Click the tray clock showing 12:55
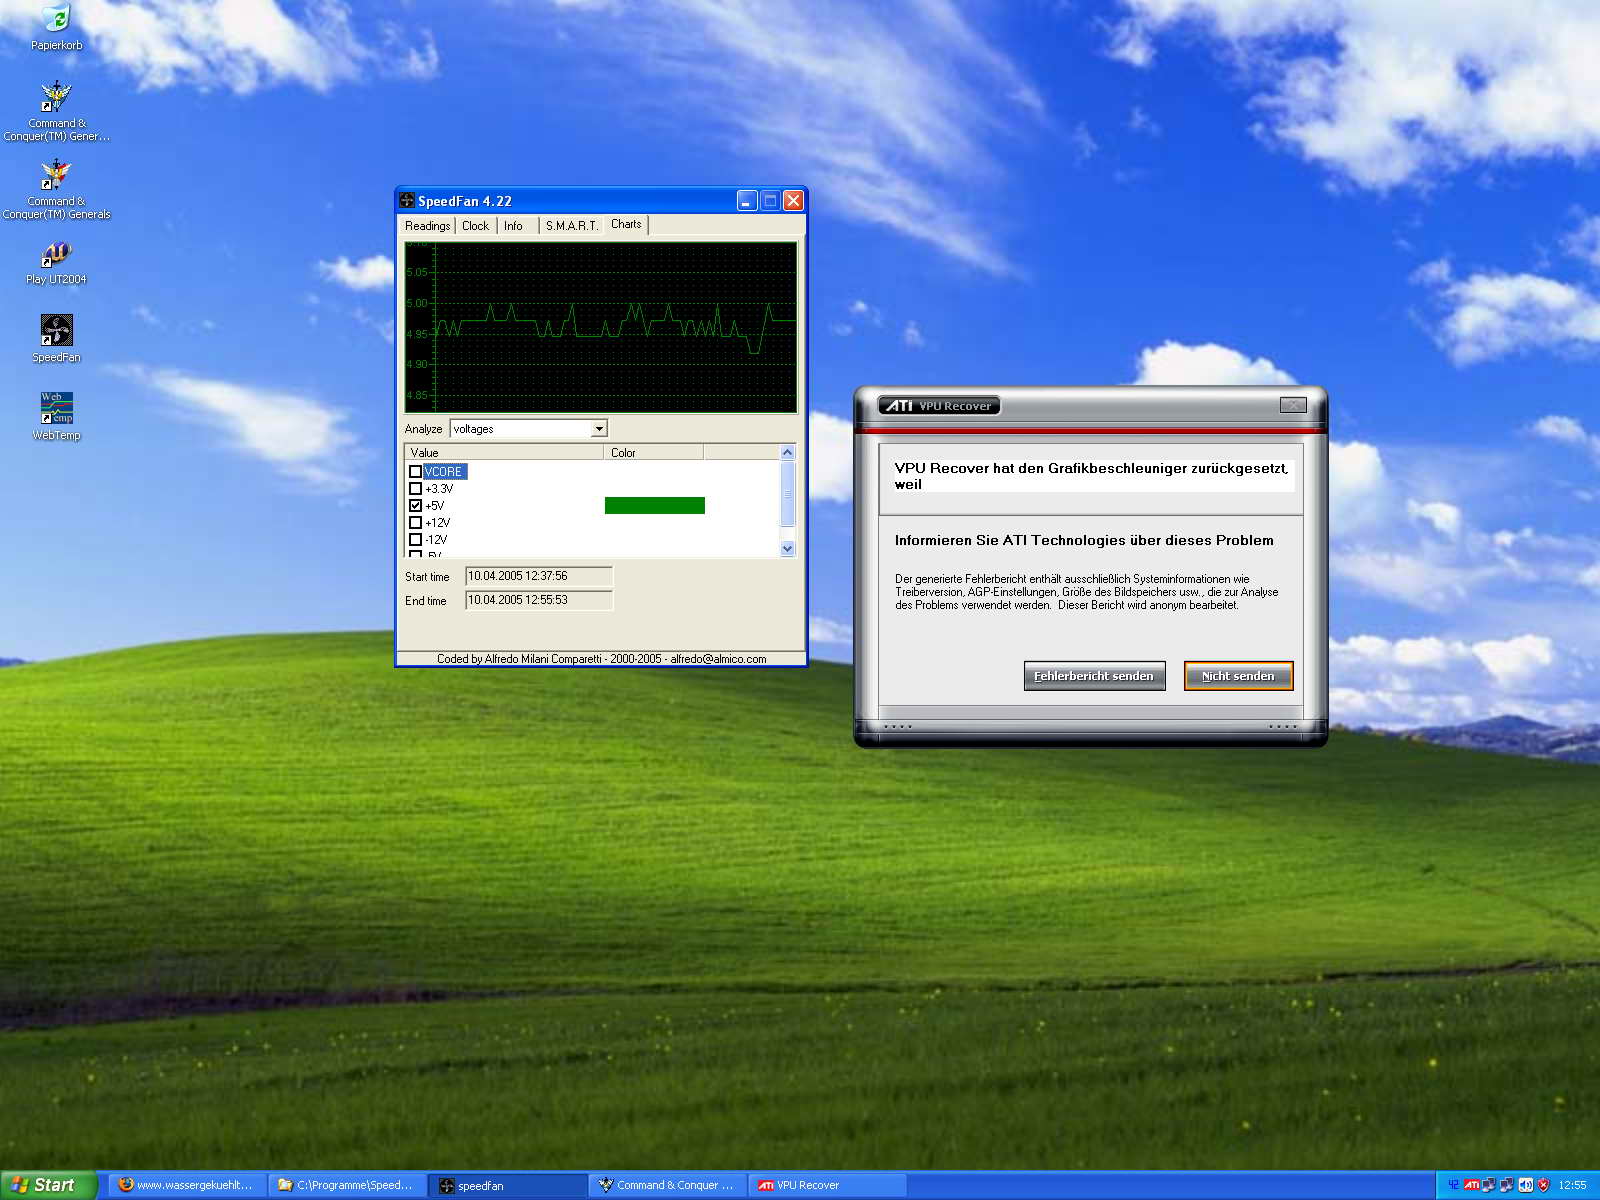1600x1200 pixels. (1572, 1185)
